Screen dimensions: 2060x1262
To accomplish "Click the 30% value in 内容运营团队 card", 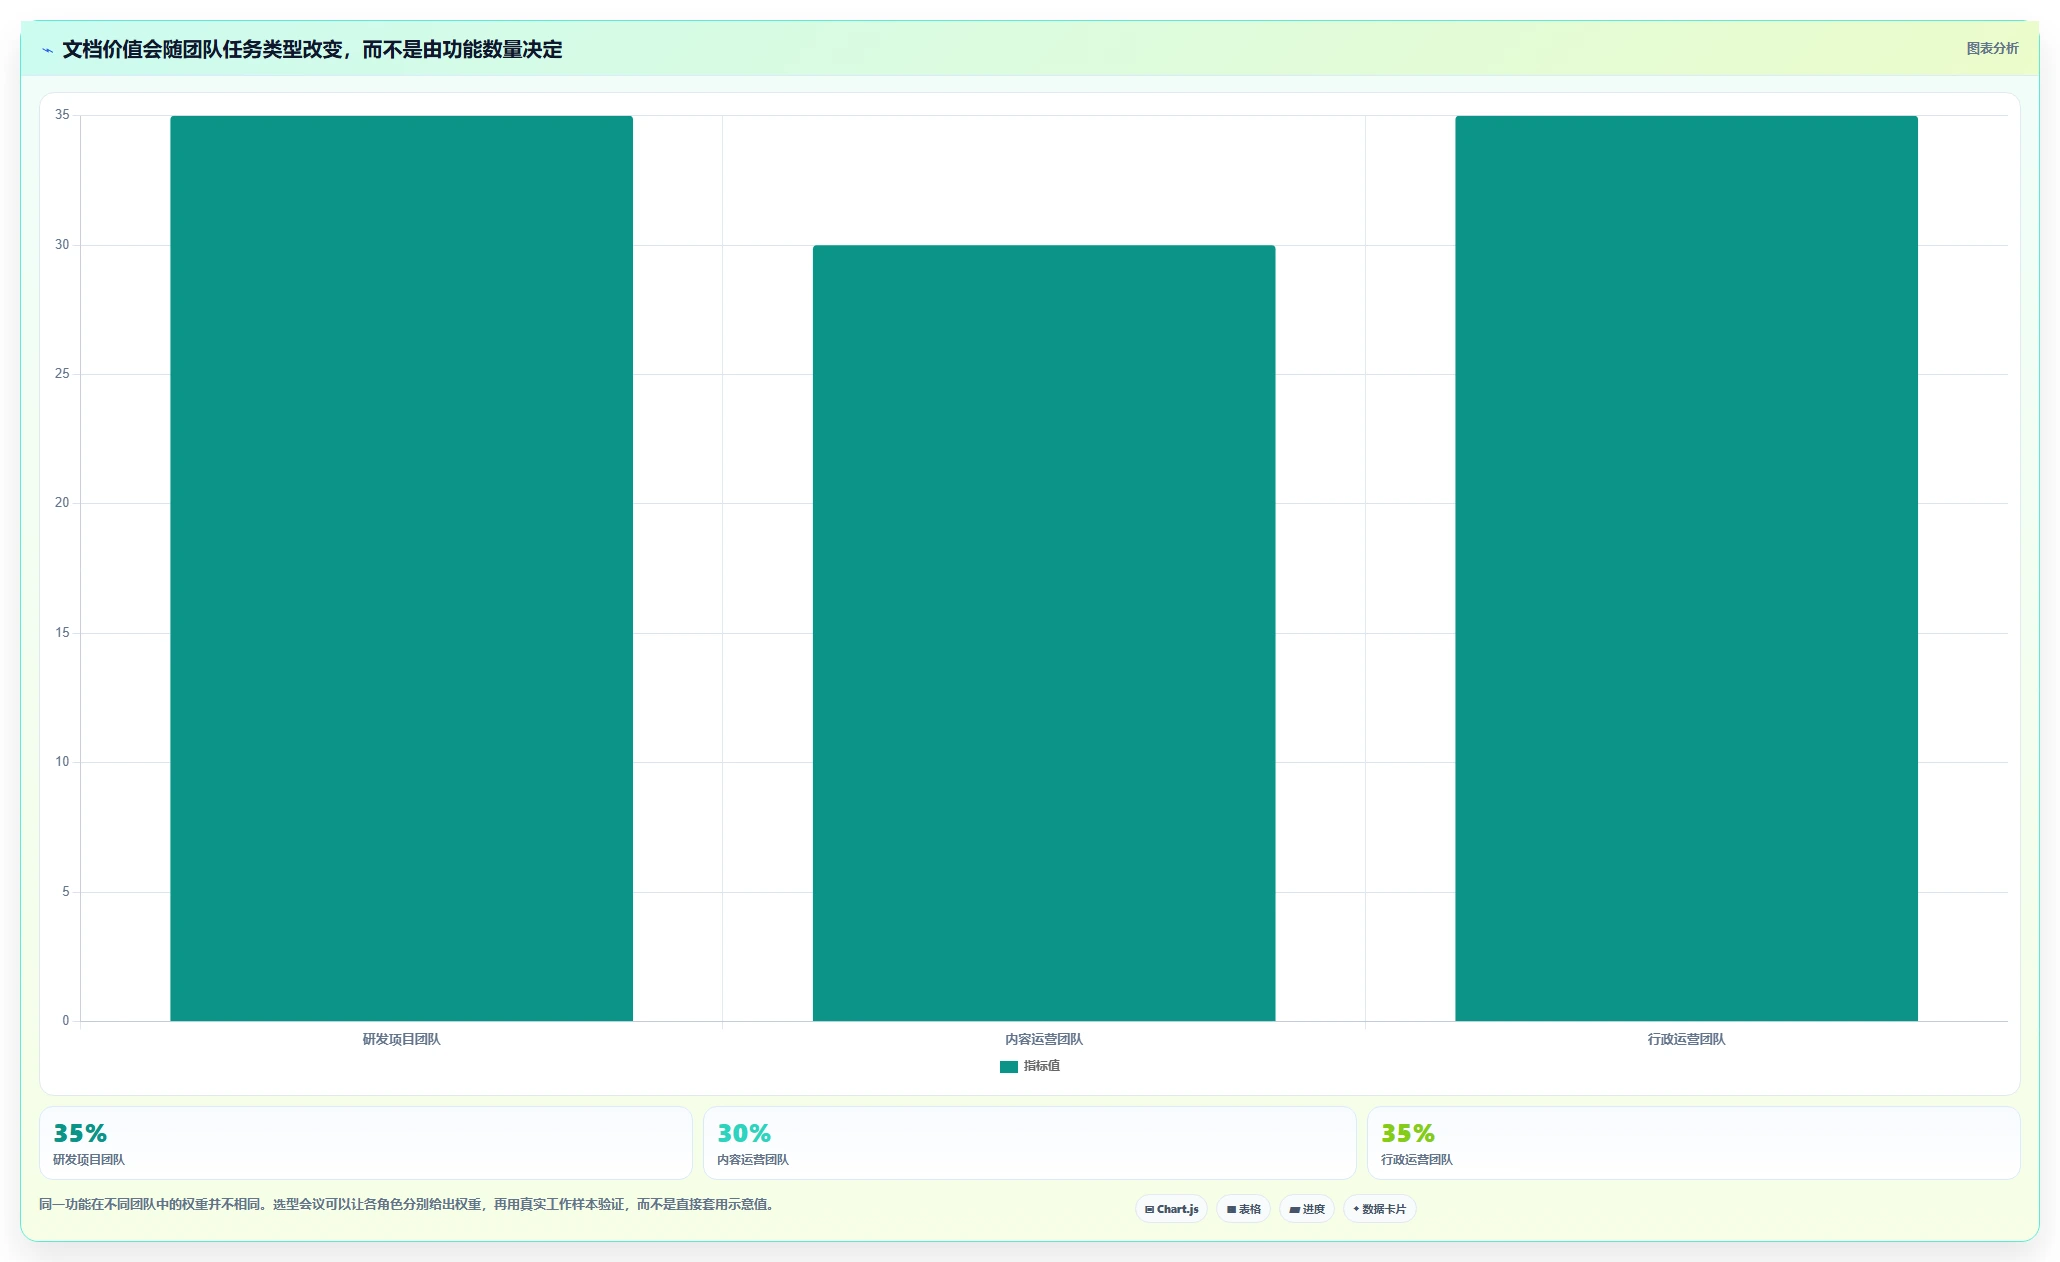I will 744,1133.
